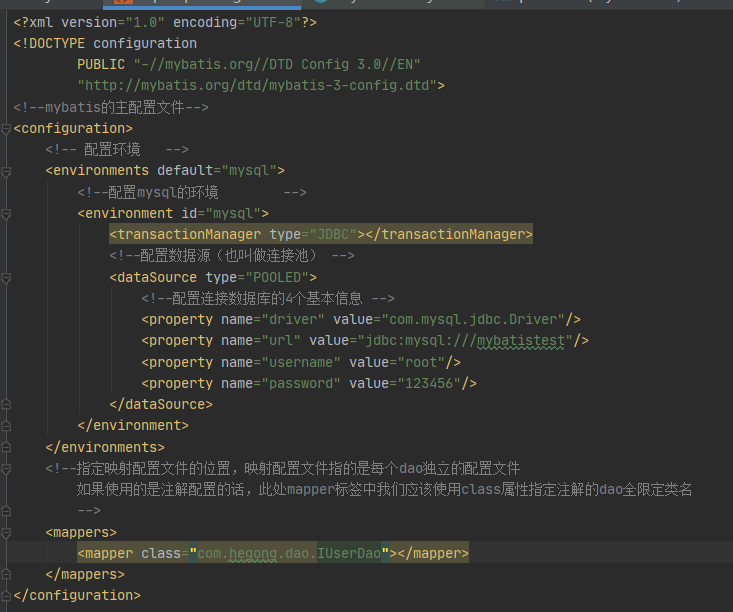733x612 pixels.
Task: Click the 配置环境 comment
Action: [x=117, y=150]
